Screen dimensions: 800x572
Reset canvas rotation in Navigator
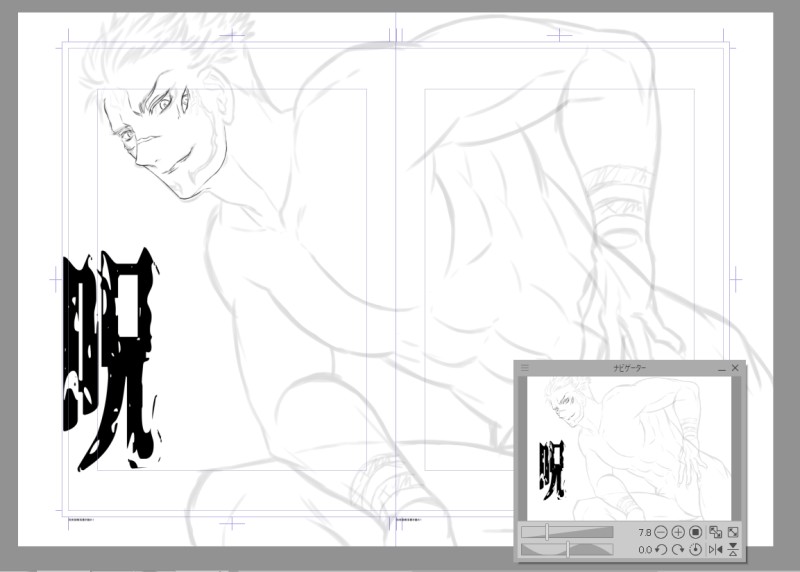click(x=695, y=550)
